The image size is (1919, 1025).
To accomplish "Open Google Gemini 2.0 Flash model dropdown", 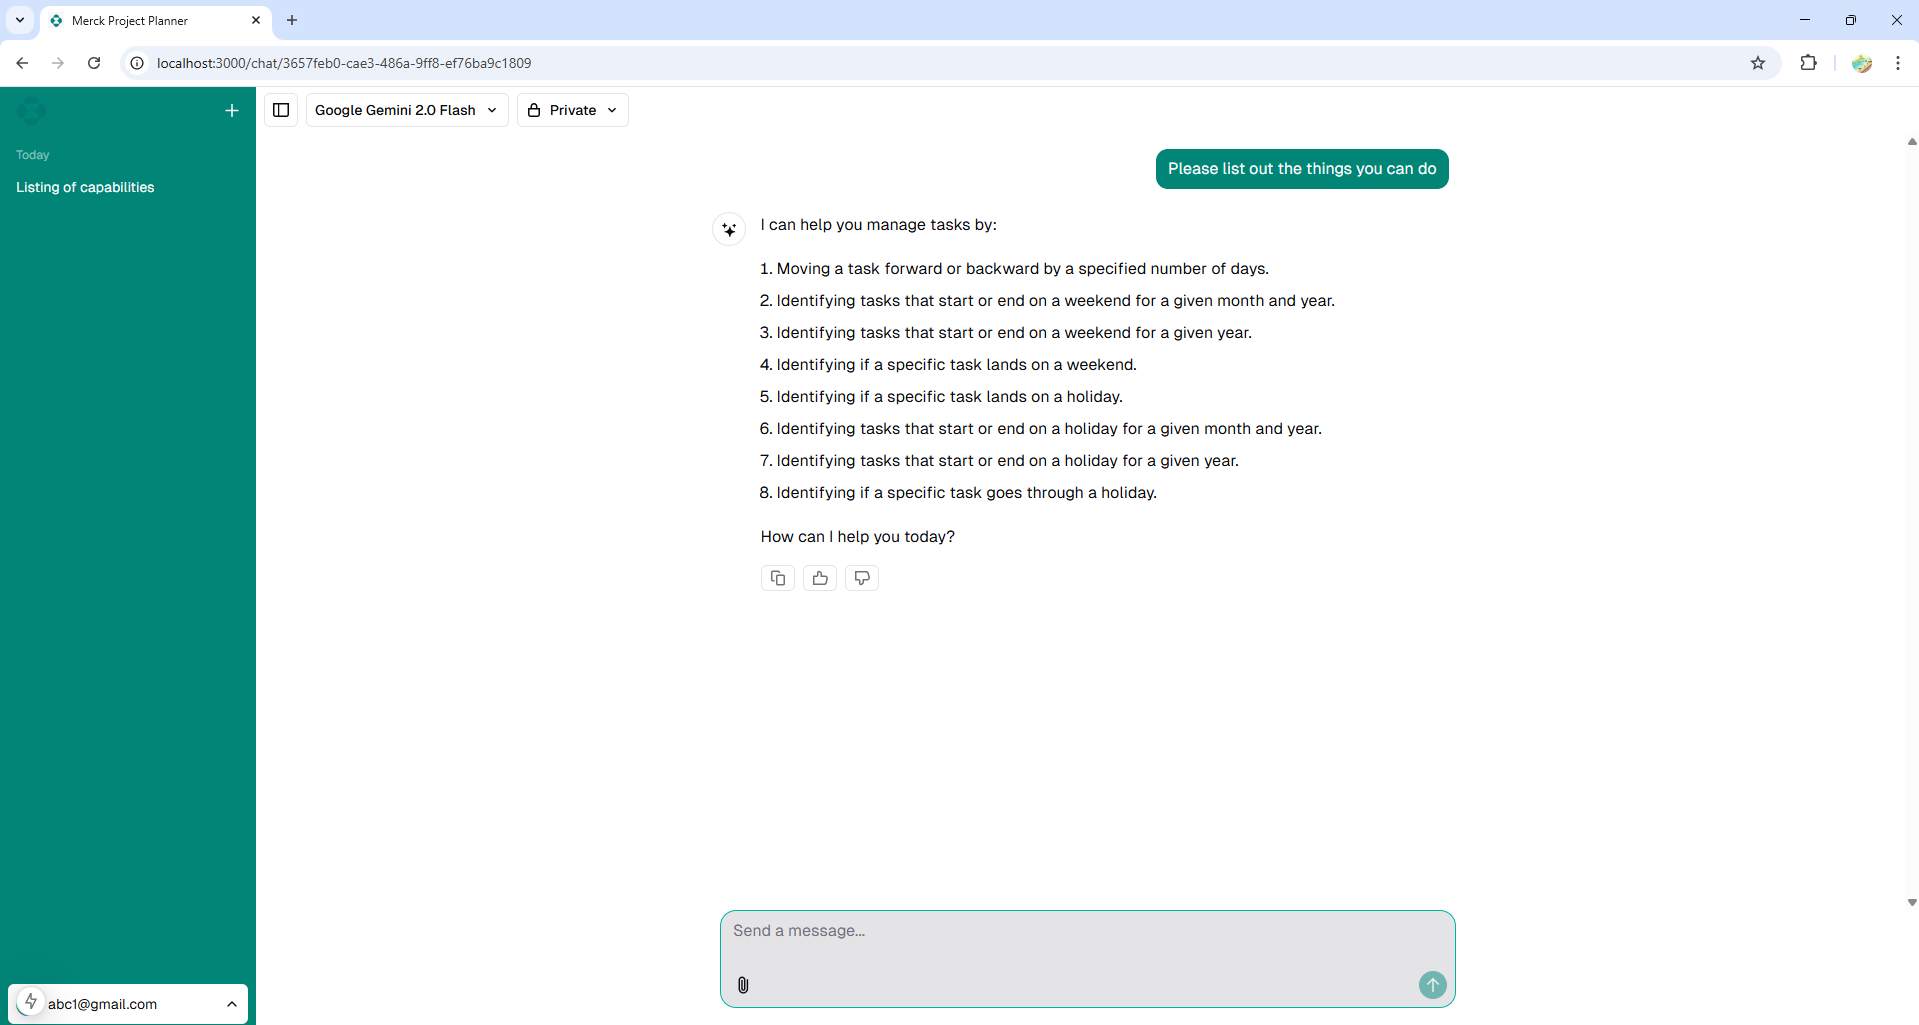I will [406, 110].
